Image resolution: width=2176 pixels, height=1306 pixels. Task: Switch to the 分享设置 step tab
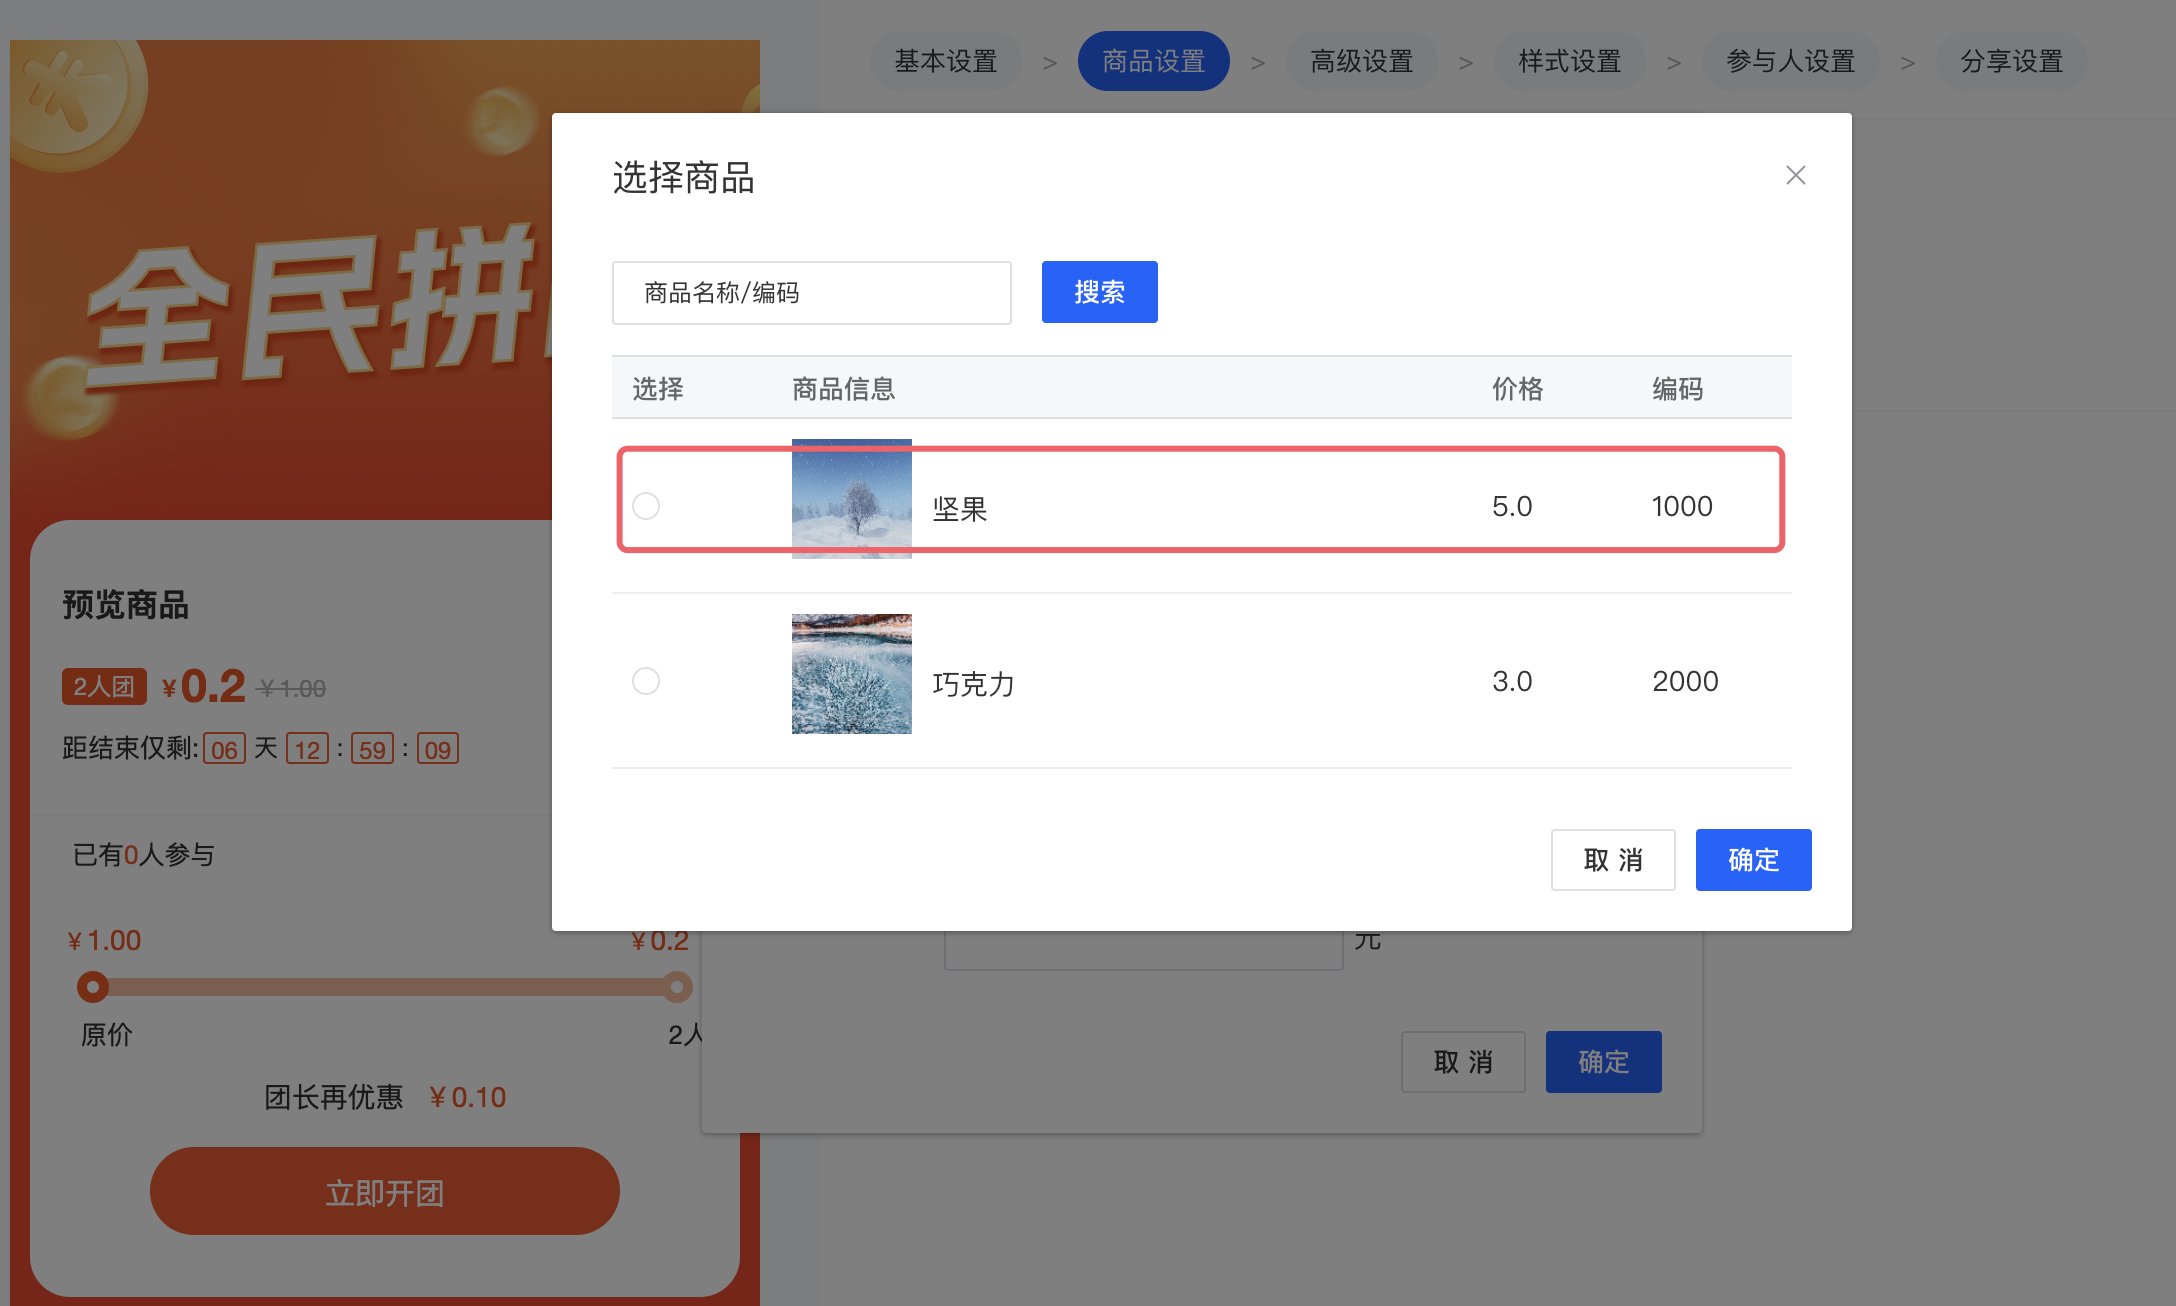(x=2011, y=61)
